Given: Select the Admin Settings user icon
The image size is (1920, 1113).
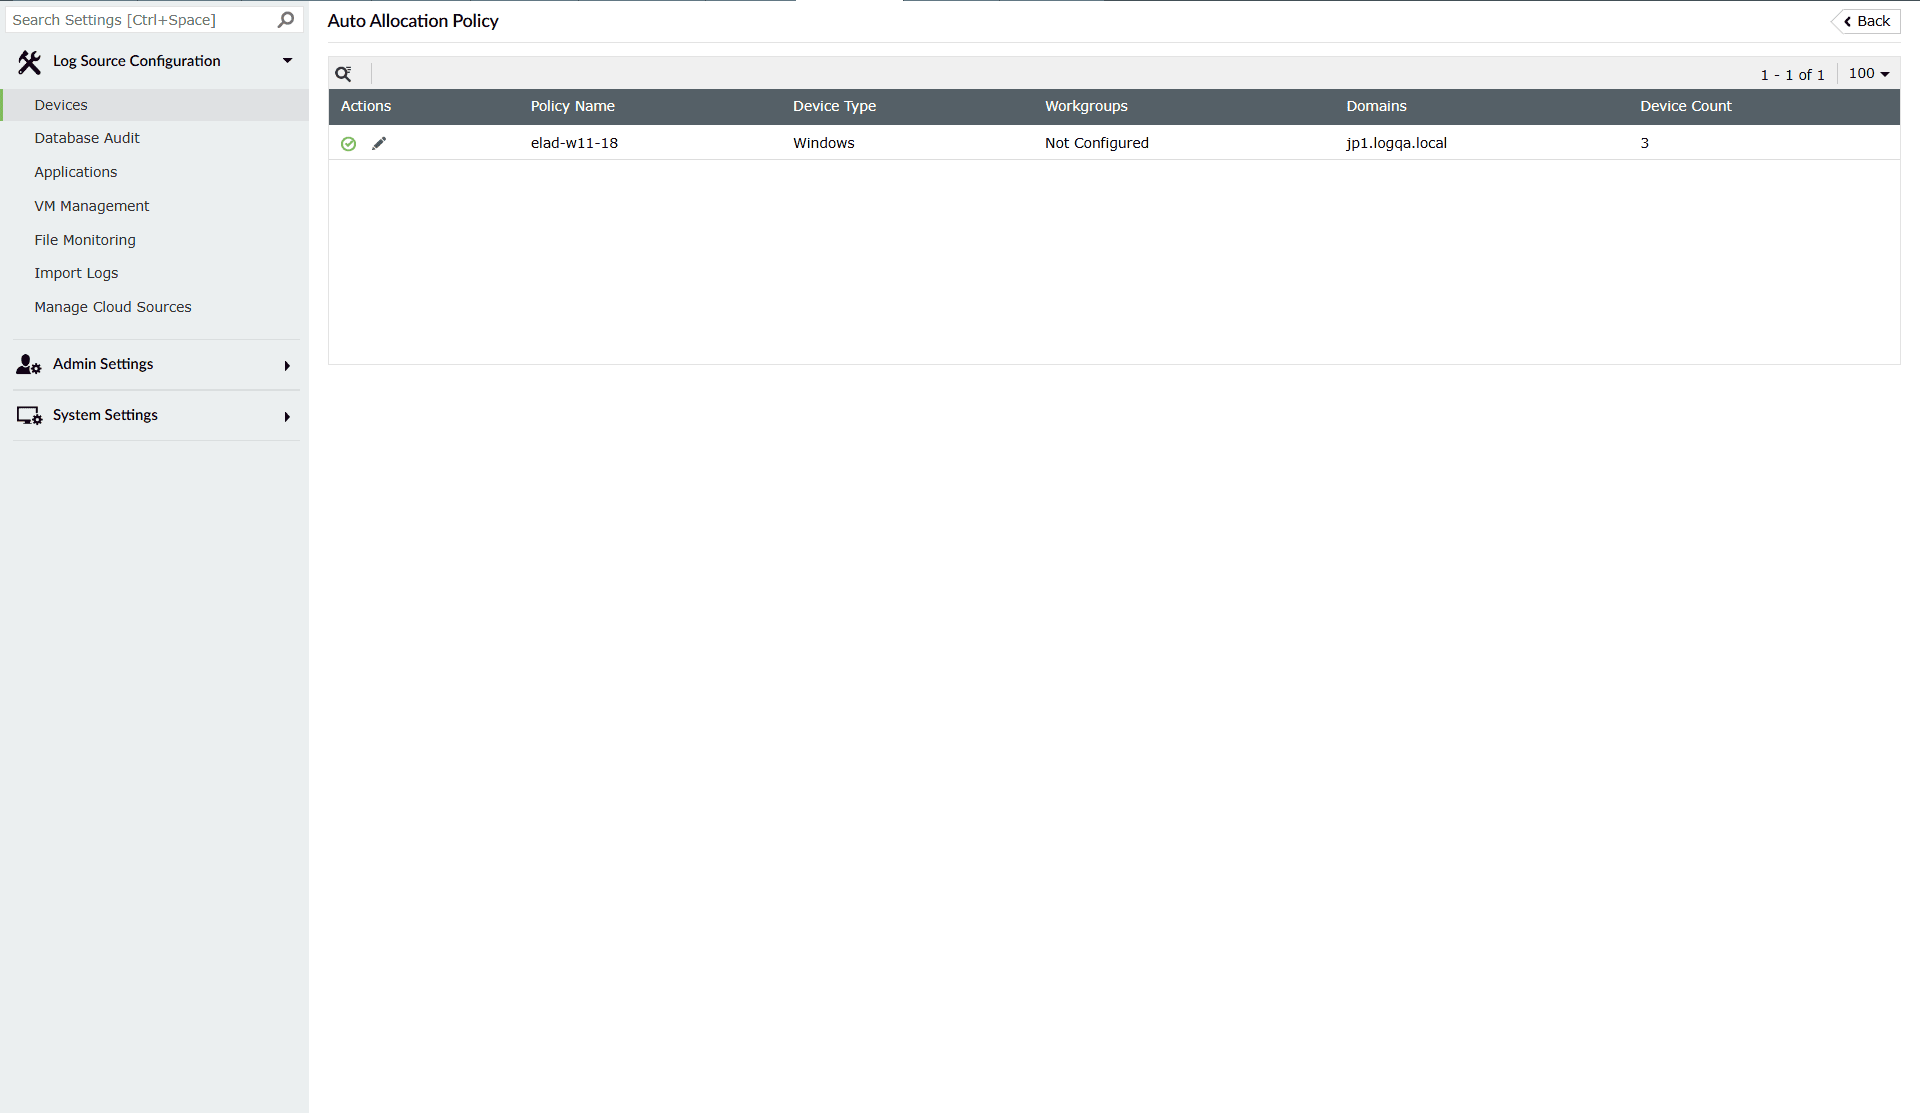Looking at the screenshot, I should pos(26,364).
